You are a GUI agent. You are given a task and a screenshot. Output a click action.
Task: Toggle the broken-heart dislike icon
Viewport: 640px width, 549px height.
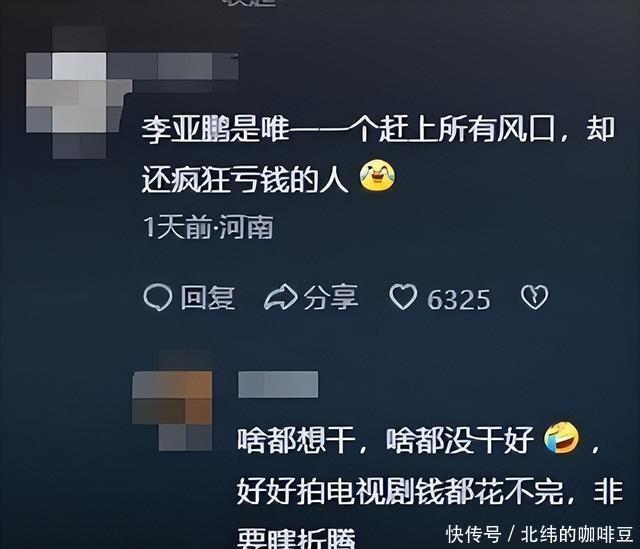pyautogui.click(x=534, y=297)
